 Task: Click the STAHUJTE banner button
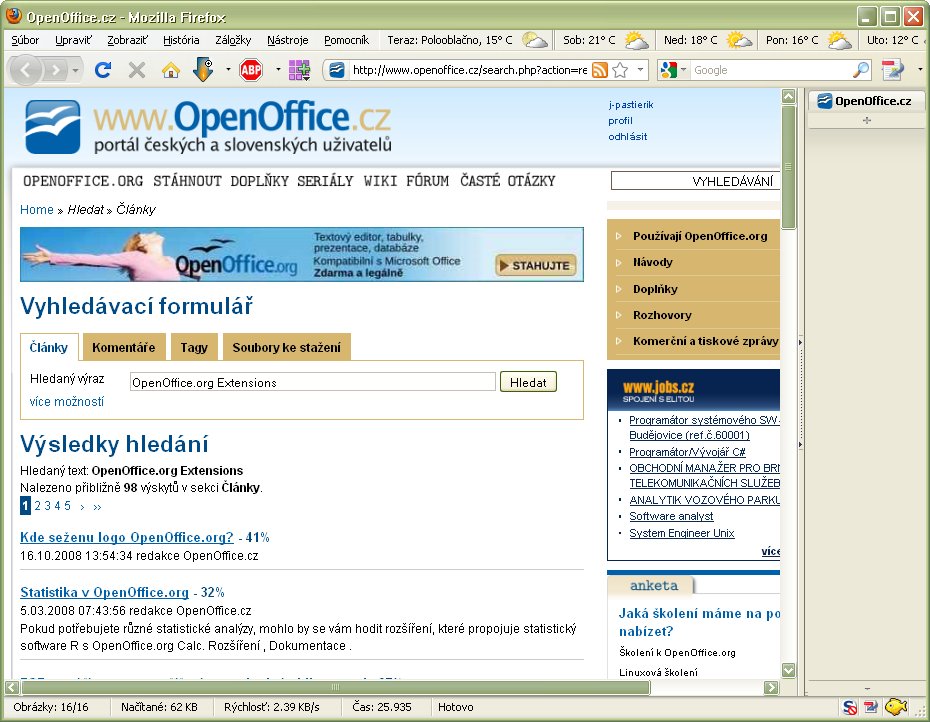[536, 265]
